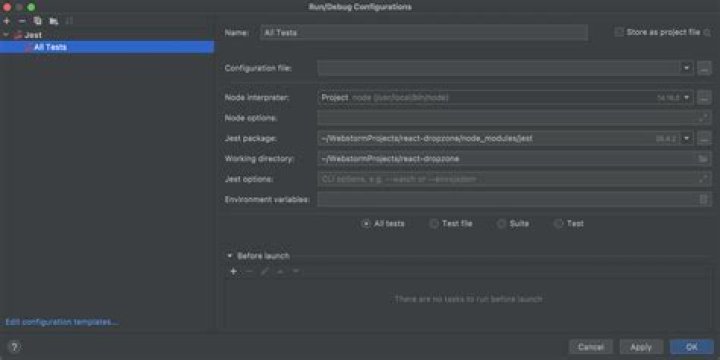
Task: Enable Store as project file checkbox
Action: tap(619, 32)
